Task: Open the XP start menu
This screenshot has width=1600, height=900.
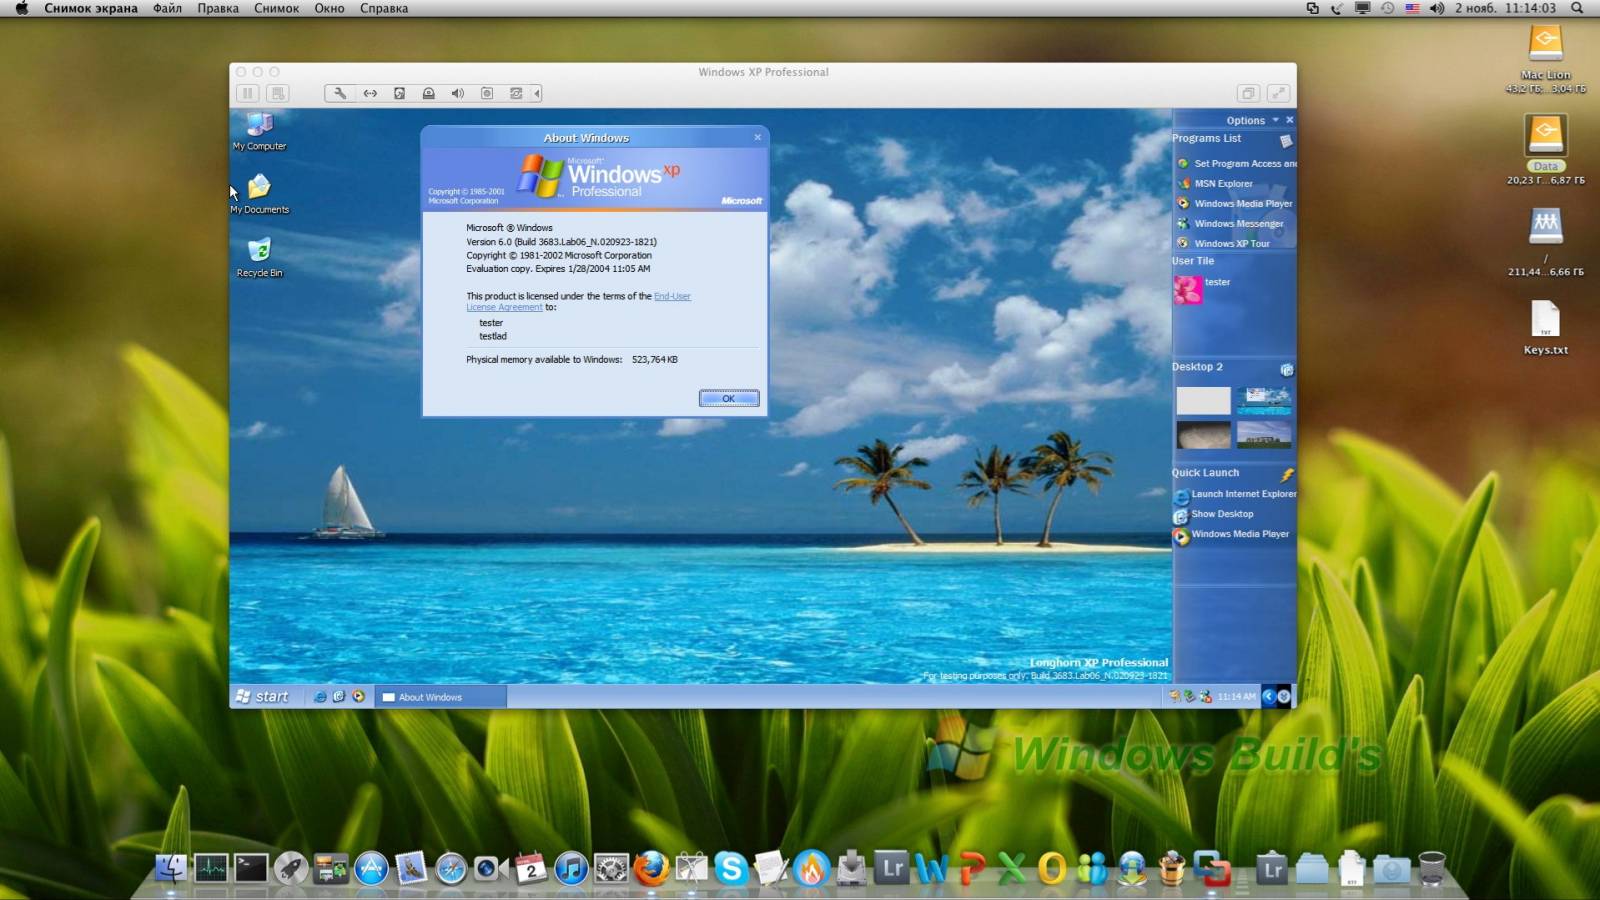Action: coord(262,696)
